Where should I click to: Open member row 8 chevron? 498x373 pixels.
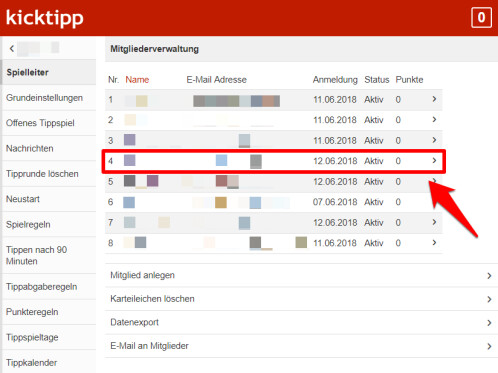434,243
